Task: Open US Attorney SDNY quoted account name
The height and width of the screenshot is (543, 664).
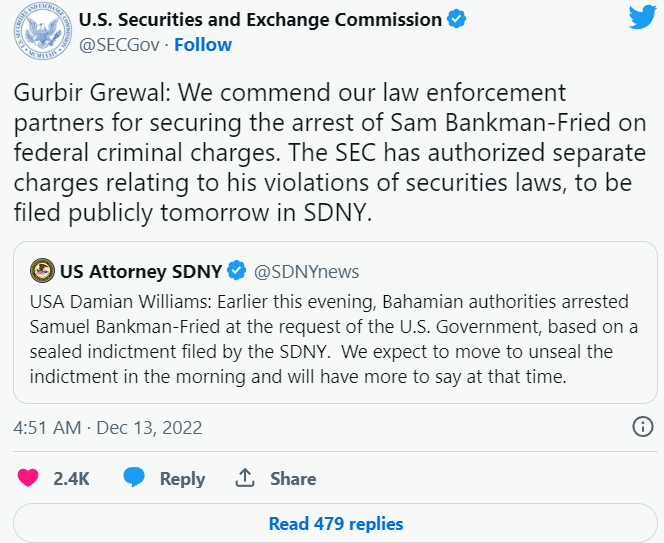Action: tap(141, 271)
